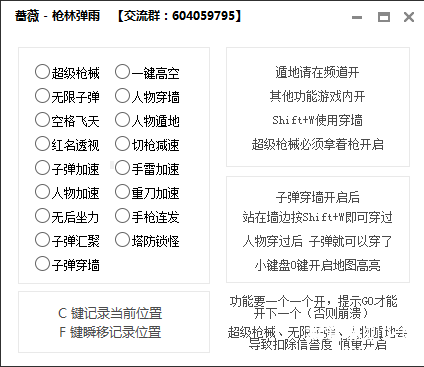
Task: Click the text 人物穿过后 子弹就可以穿了
Action: tap(317, 241)
